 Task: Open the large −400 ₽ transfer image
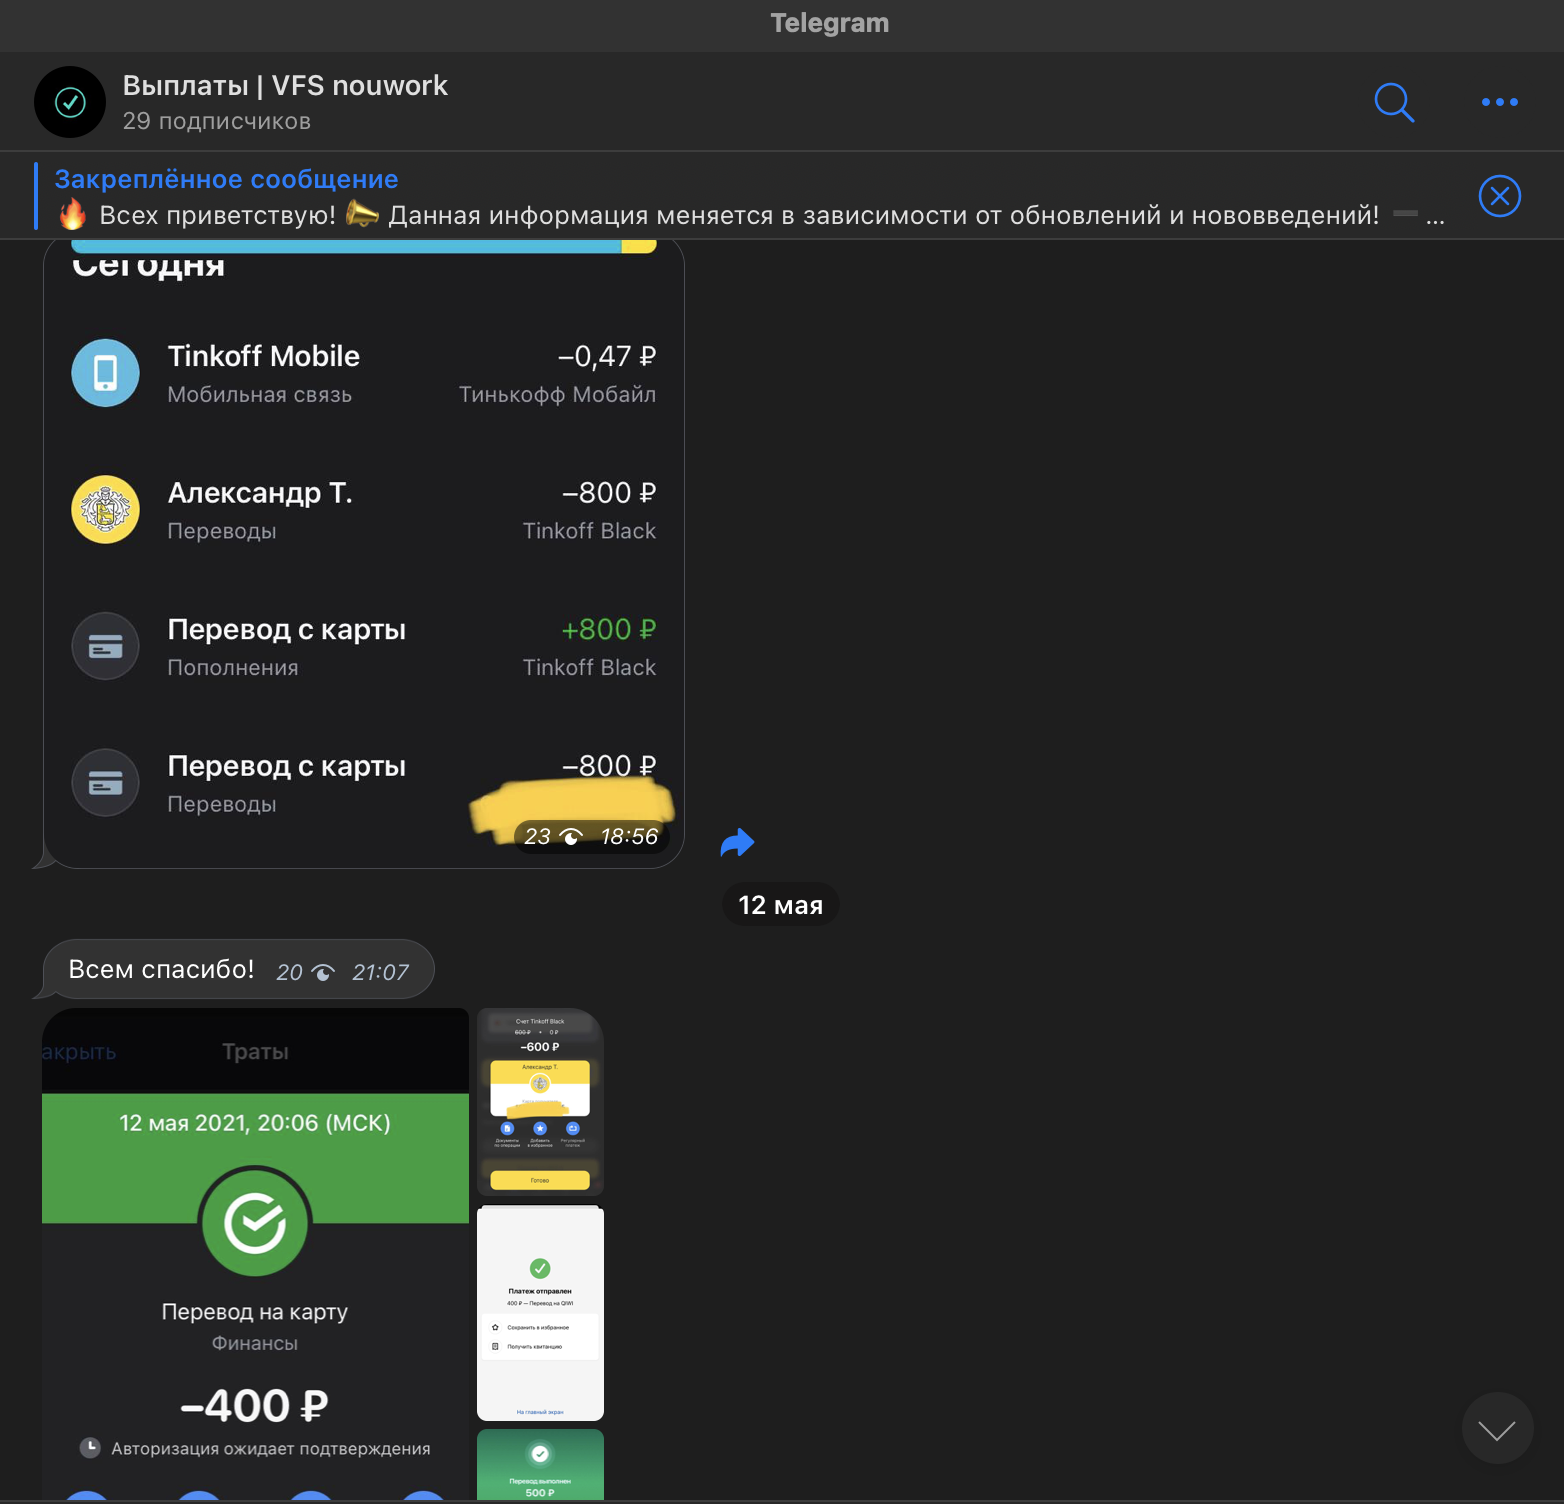[x=255, y=1253]
